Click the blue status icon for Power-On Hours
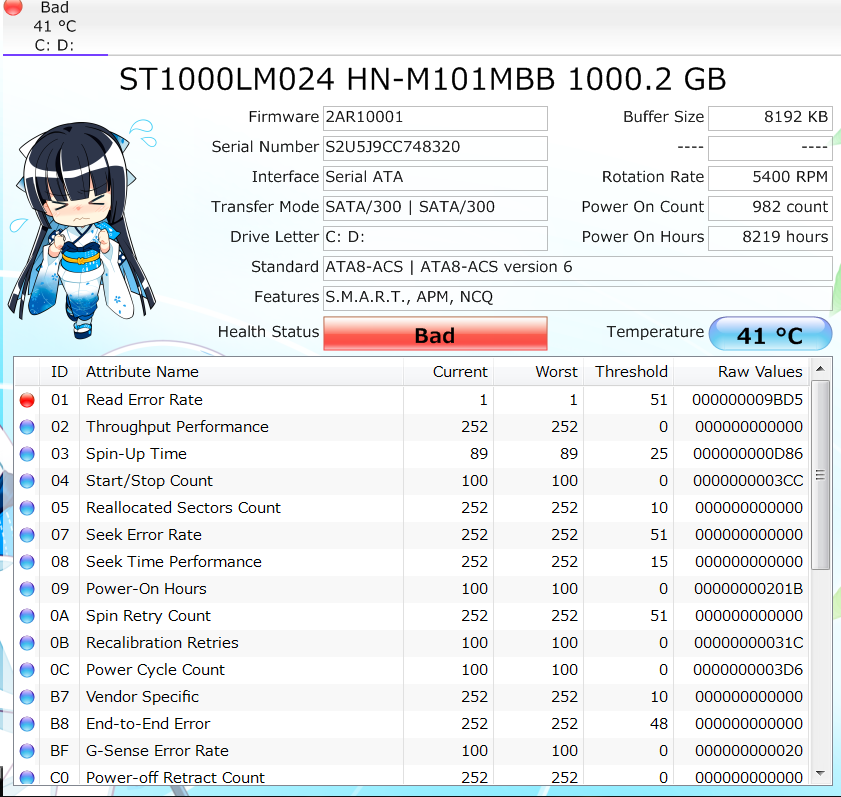 click(x=27, y=589)
